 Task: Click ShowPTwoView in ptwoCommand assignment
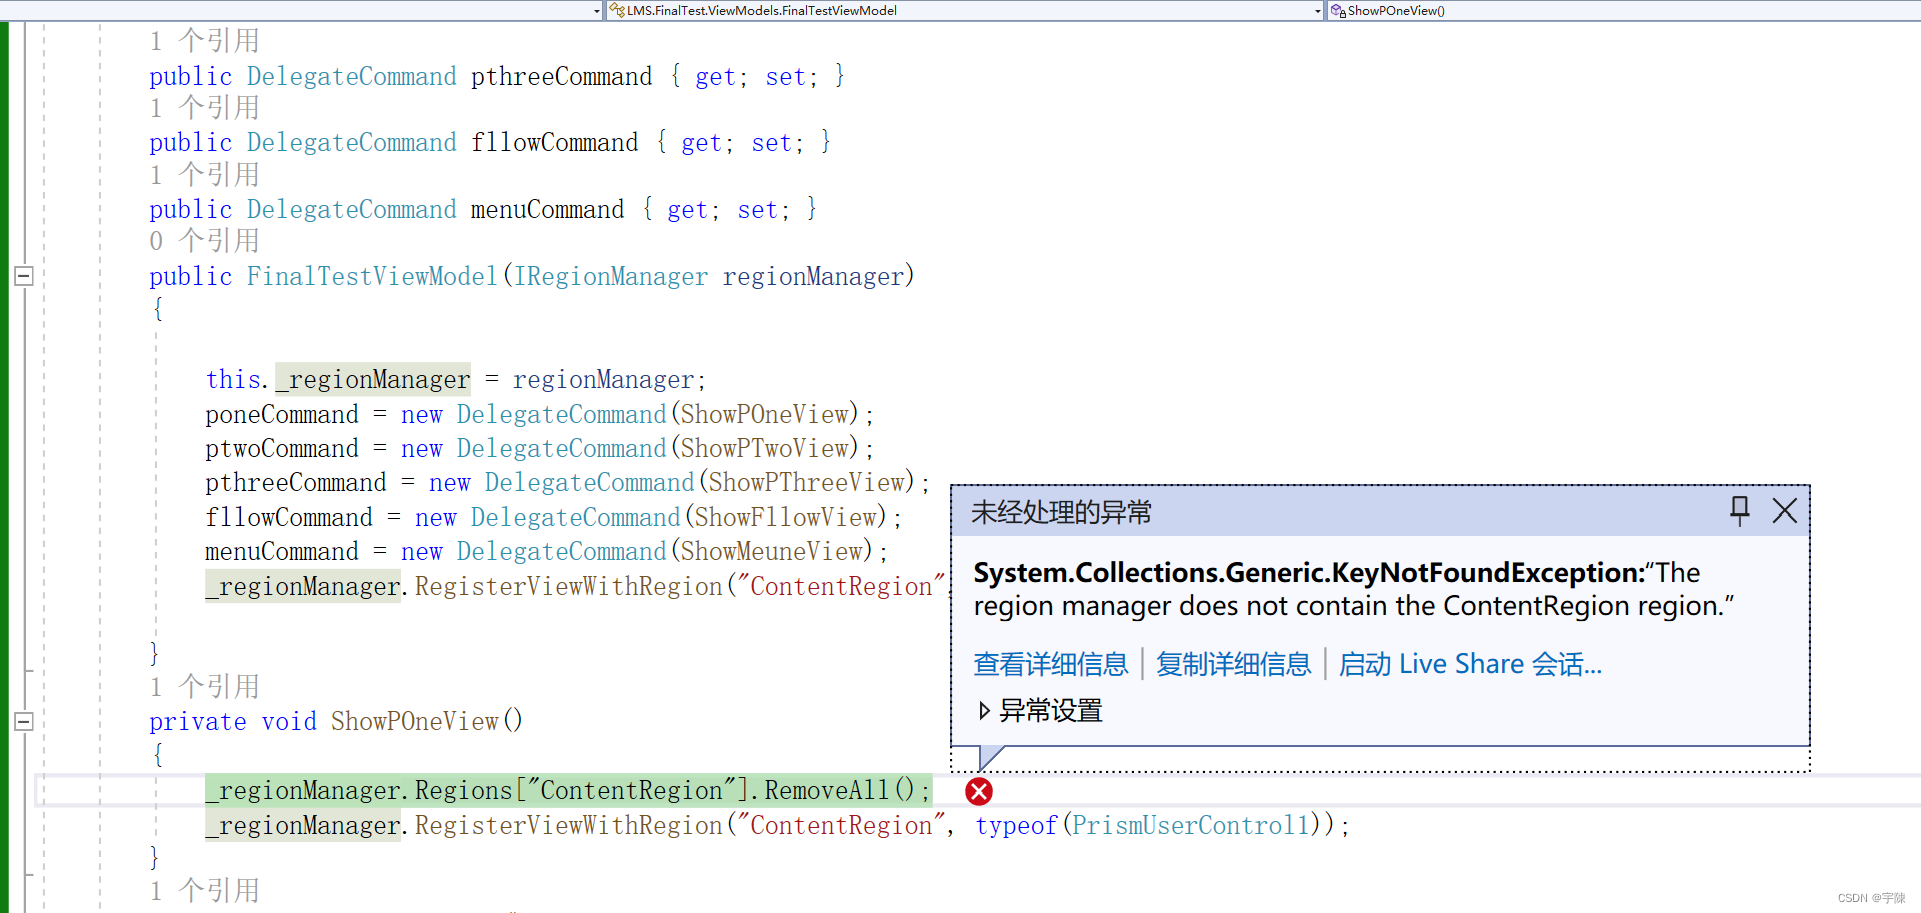[x=765, y=449]
